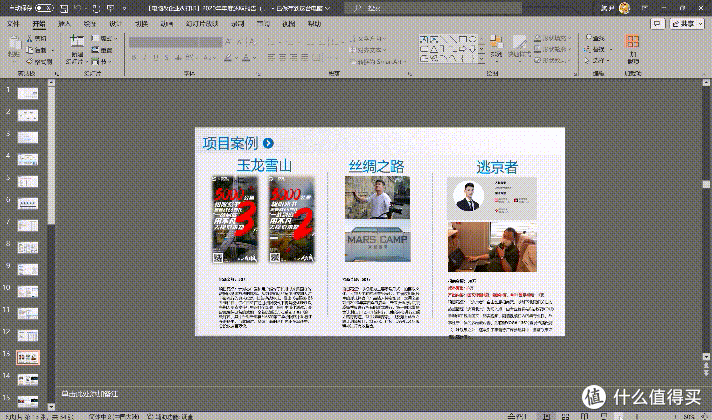Open the Copy dropdown arrow
This screenshot has width=712, height=420.
[53, 50]
